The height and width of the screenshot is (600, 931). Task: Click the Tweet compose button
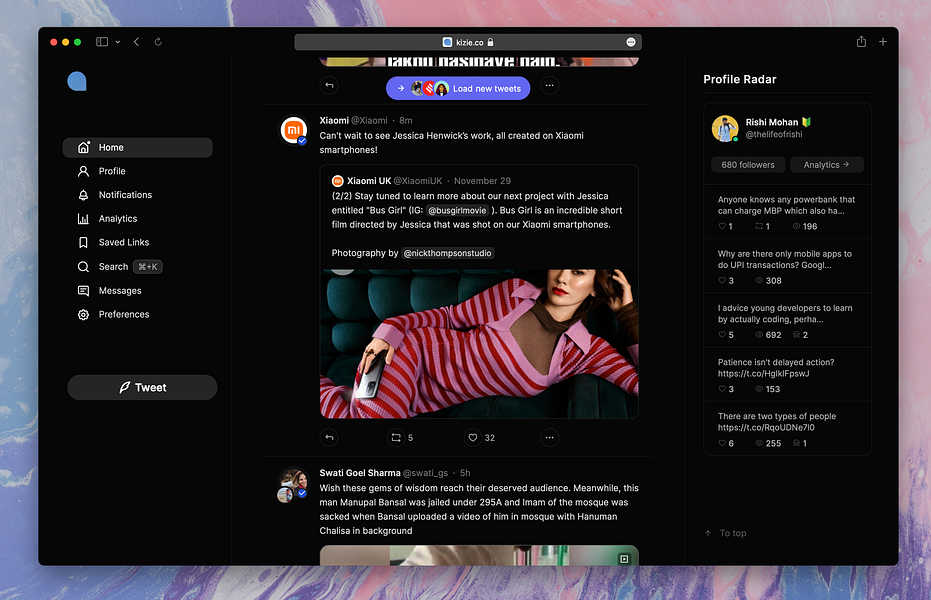click(142, 388)
